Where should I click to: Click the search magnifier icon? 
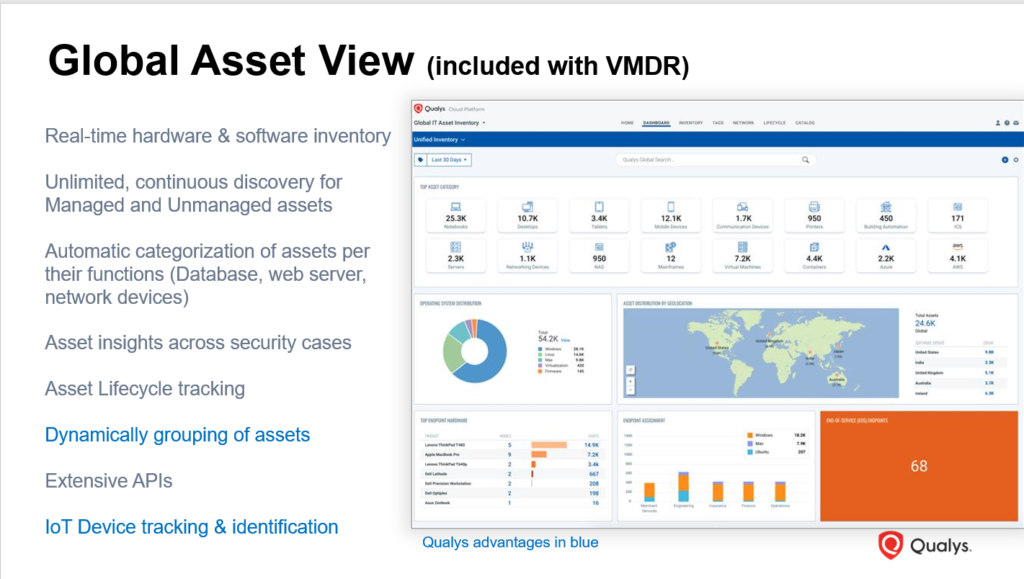pos(805,160)
